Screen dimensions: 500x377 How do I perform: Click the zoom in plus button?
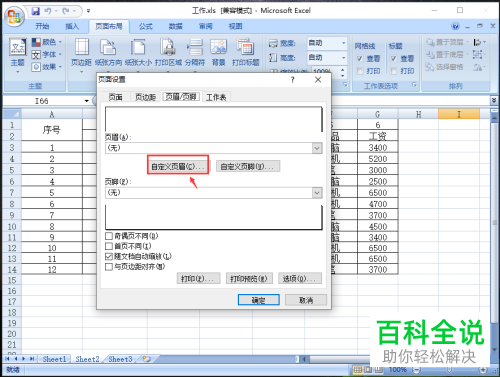pos(483,370)
